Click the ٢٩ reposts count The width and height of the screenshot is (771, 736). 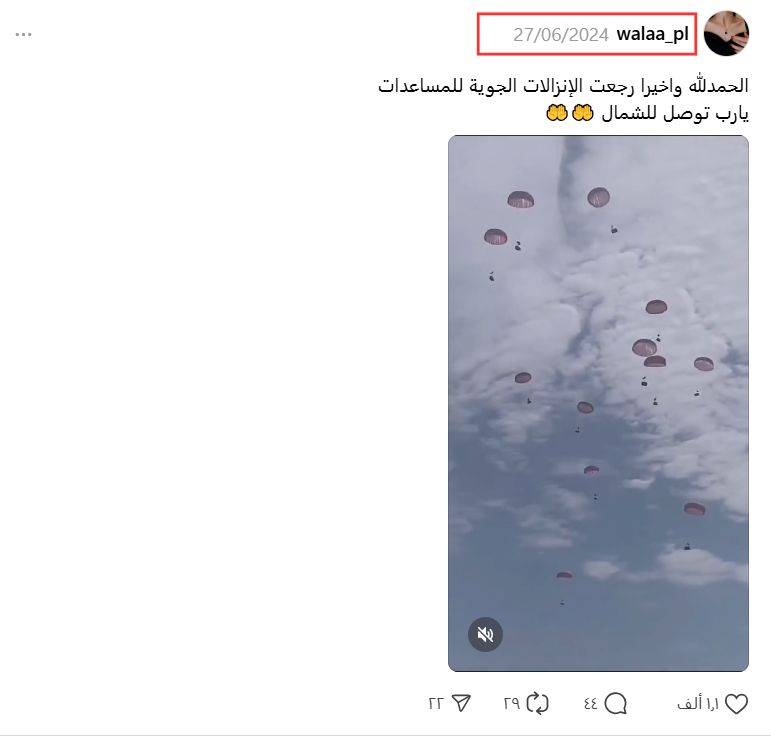[x=512, y=704]
